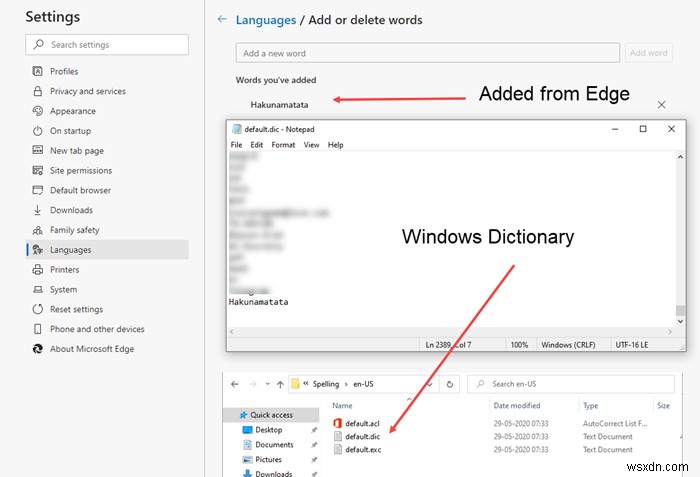Image resolution: width=700 pixels, height=477 pixels.
Task: Go to Appearance settings
Action: pyautogui.click(x=73, y=111)
